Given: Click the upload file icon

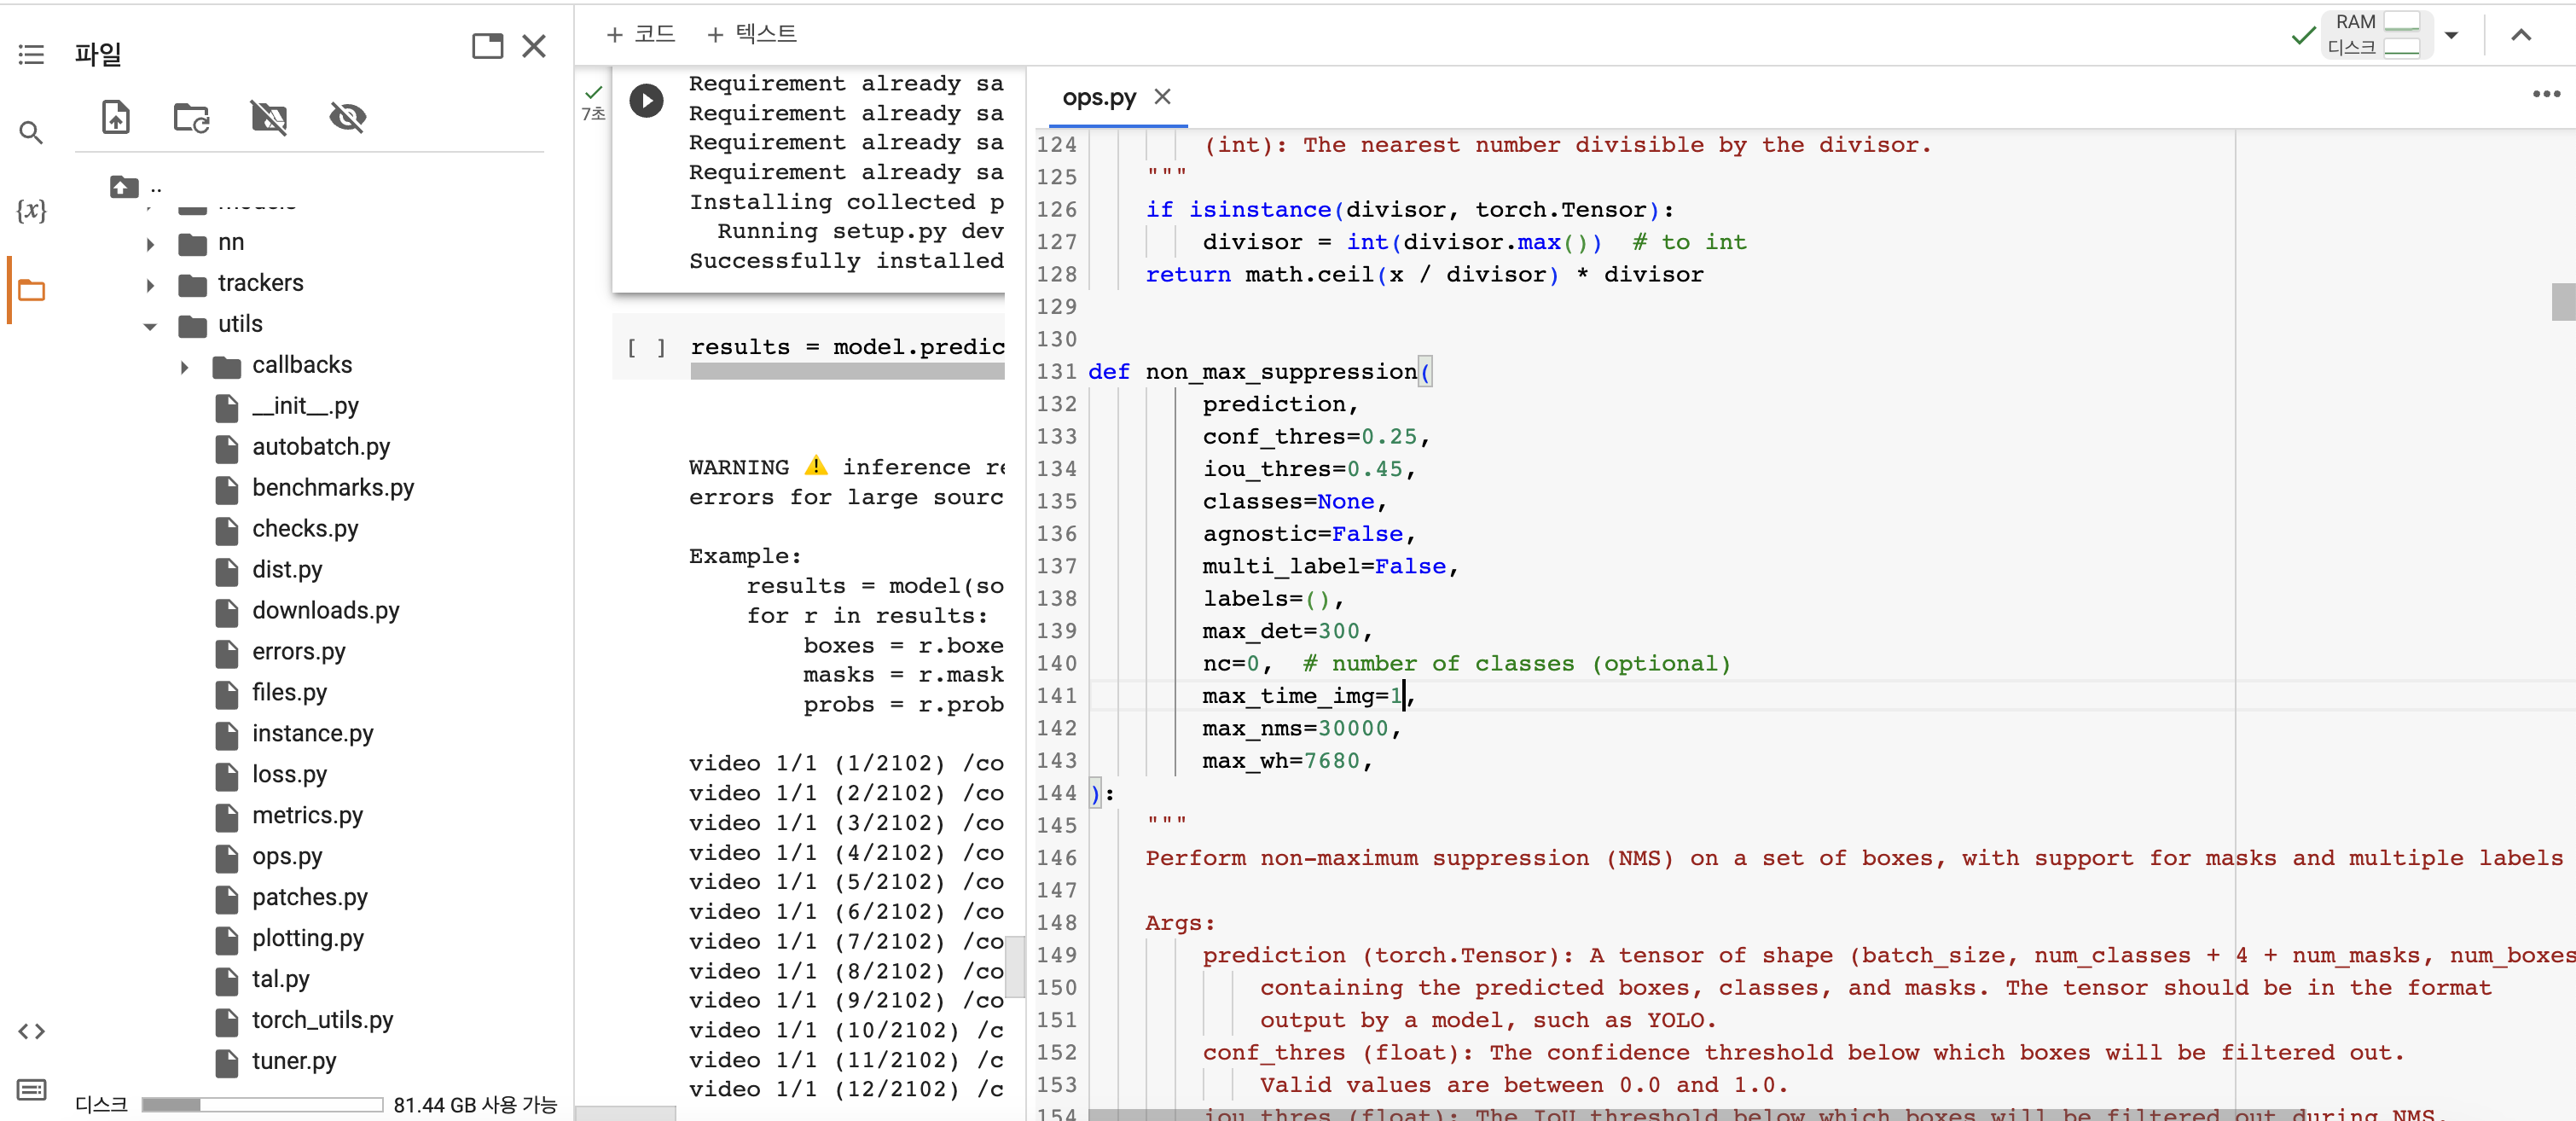Looking at the screenshot, I should click(116, 118).
